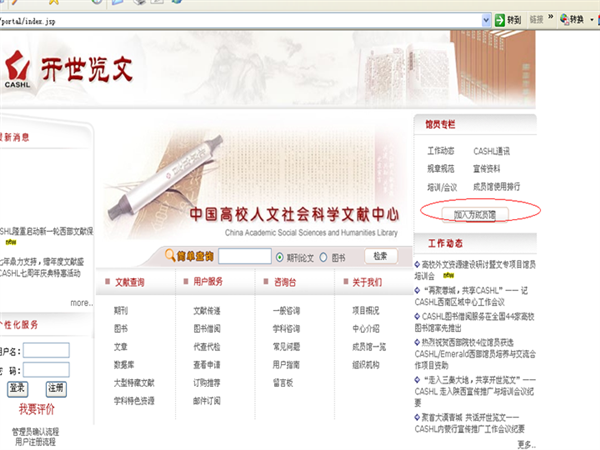This screenshot has width=600, height=450.
Task: Open the 一般咨询 link
Action: pyautogui.click(x=286, y=311)
